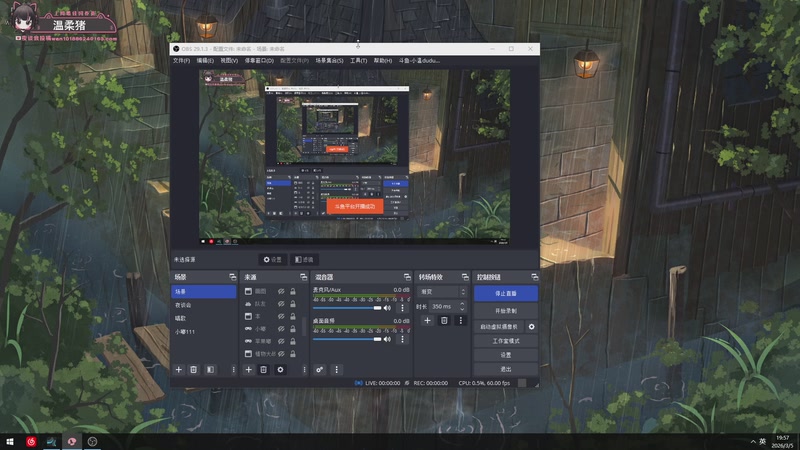The height and width of the screenshot is (450, 800).
Task: Open the 编辑(E) menu
Action: [x=205, y=61]
